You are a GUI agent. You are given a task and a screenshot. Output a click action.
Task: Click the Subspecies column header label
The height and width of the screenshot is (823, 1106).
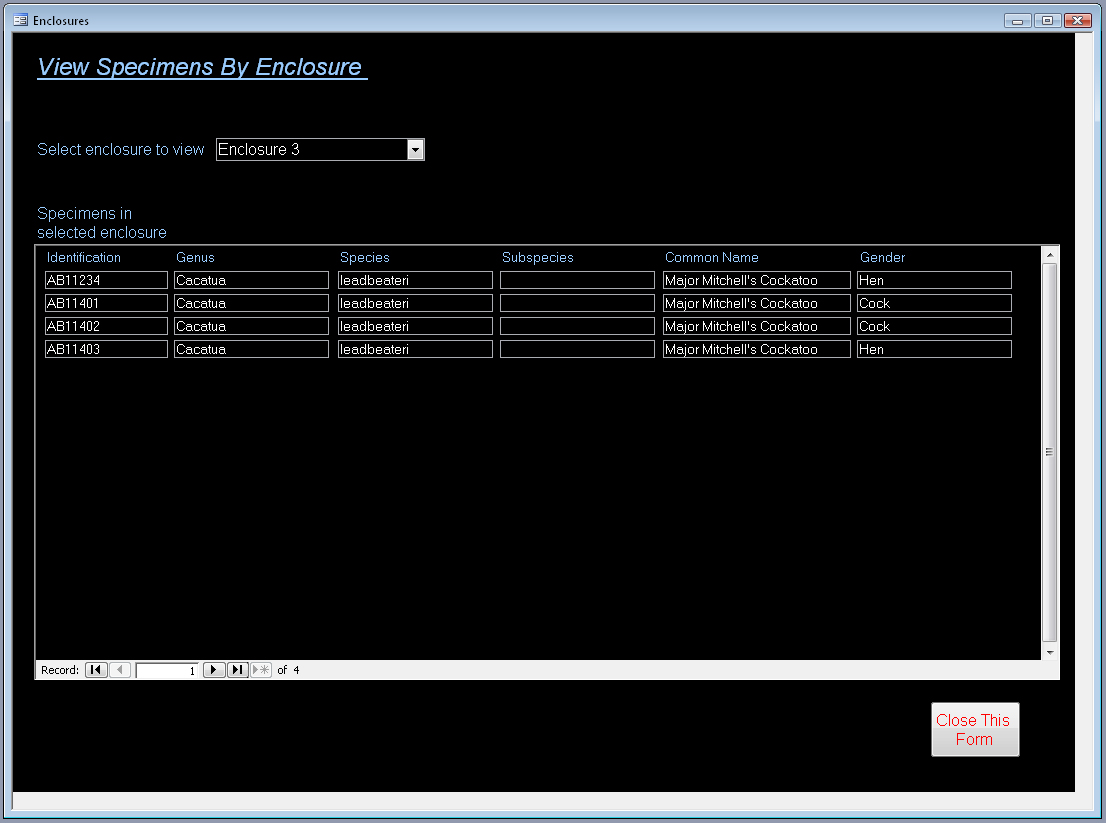[537, 257]
